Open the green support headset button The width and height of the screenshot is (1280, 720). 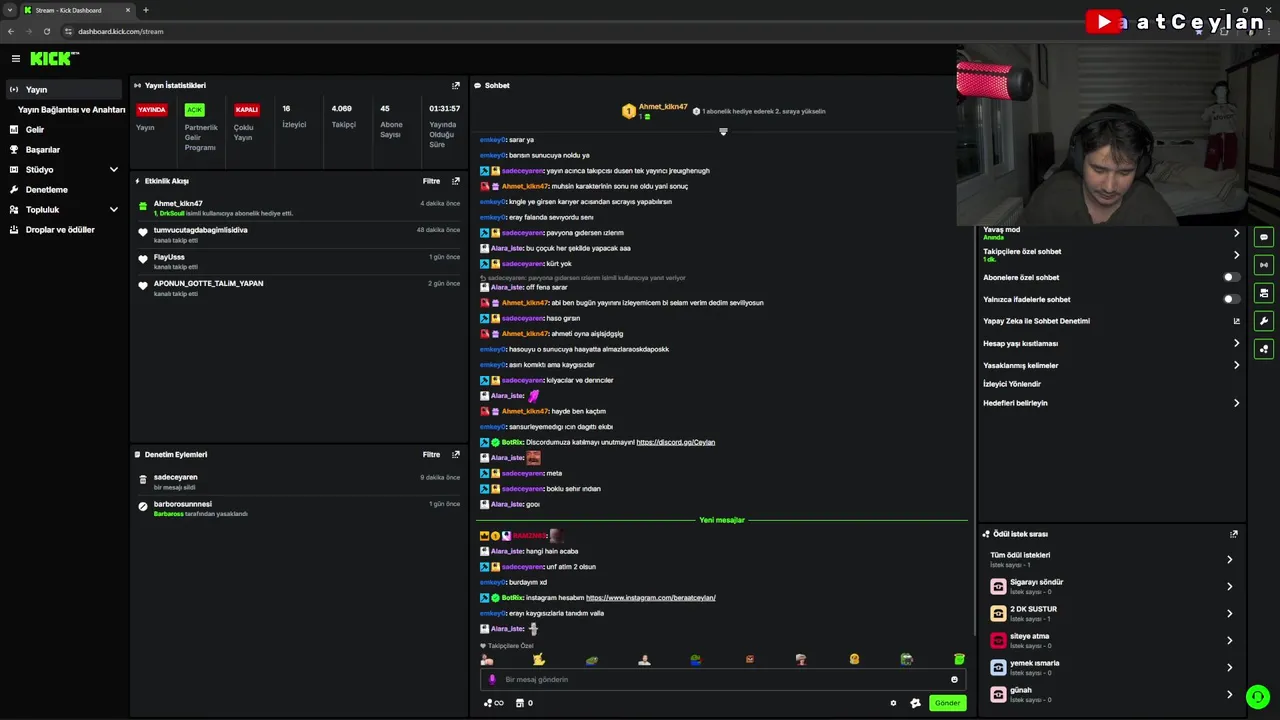click(x=1258, y=696)
